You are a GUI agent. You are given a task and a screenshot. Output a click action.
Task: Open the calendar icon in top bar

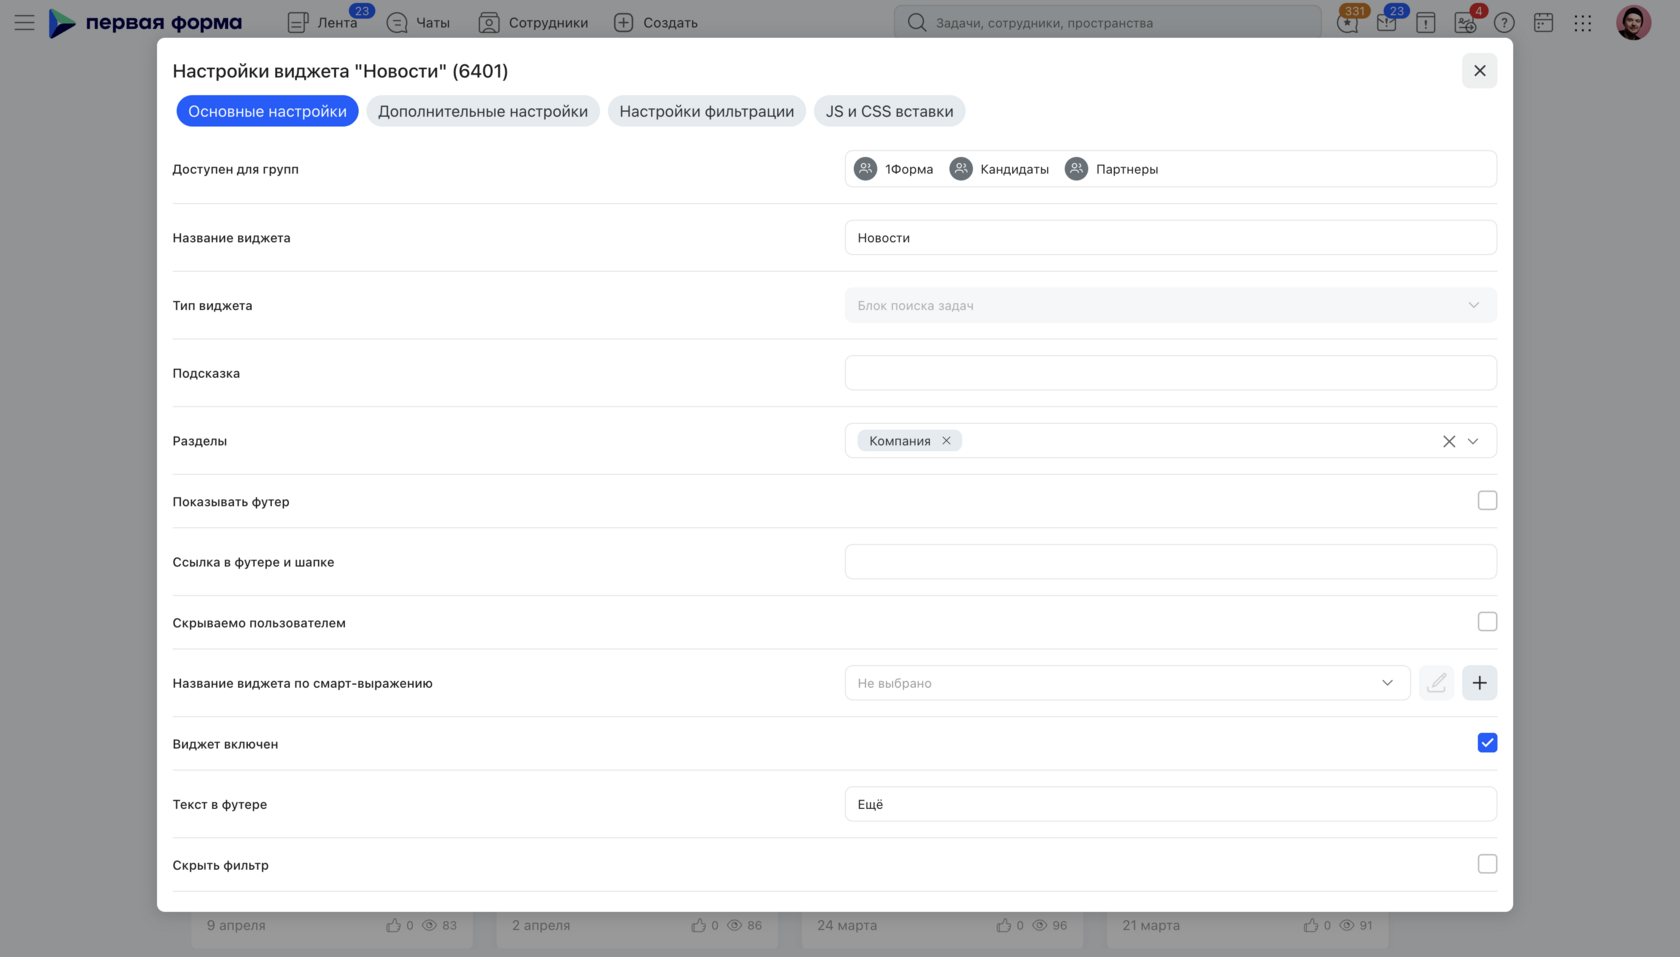click(1543, 22)
